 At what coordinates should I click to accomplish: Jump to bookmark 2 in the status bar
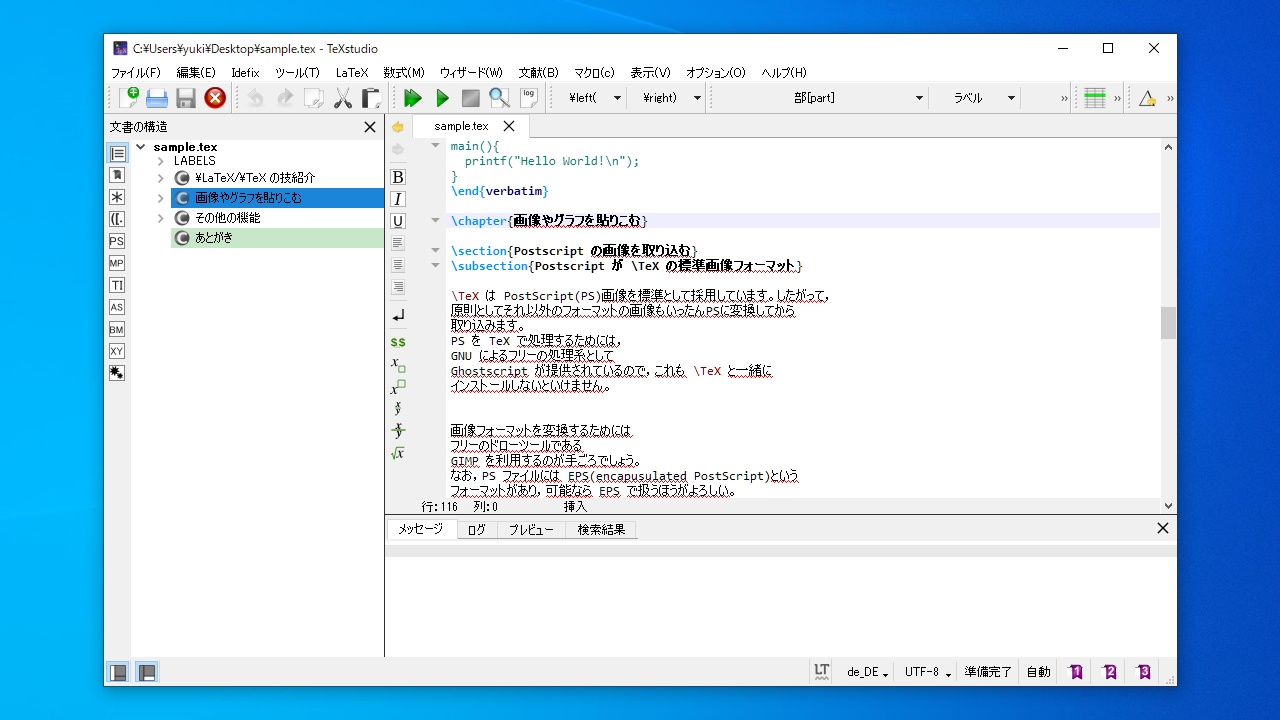coord(1110,672)
